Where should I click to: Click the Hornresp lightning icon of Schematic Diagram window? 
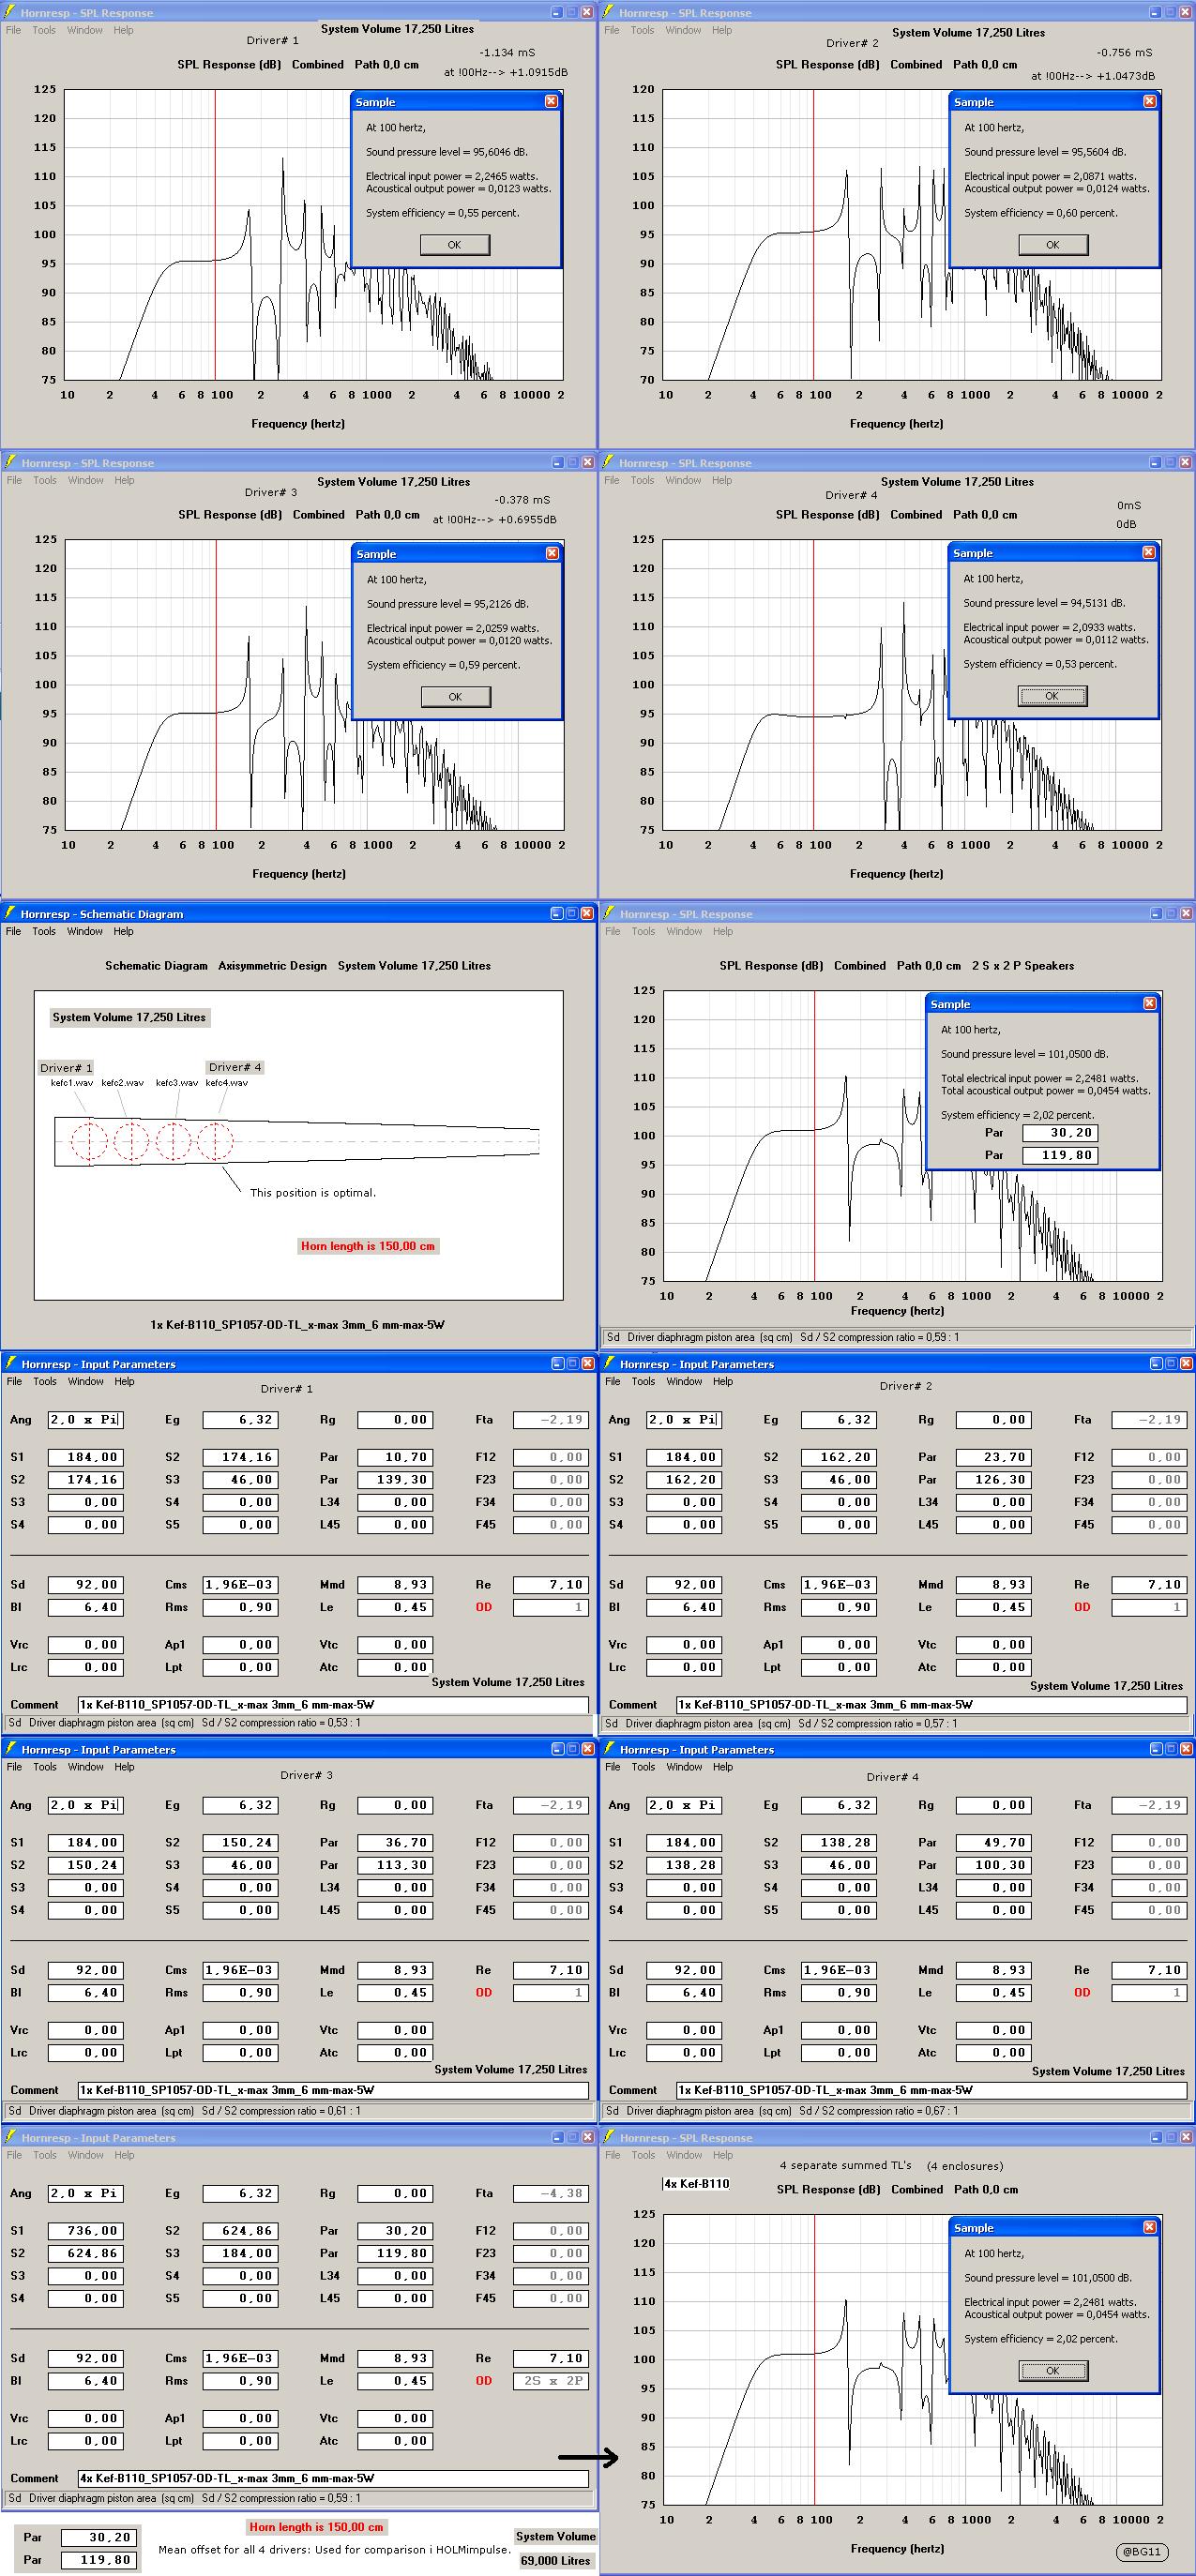pos(11,913)
